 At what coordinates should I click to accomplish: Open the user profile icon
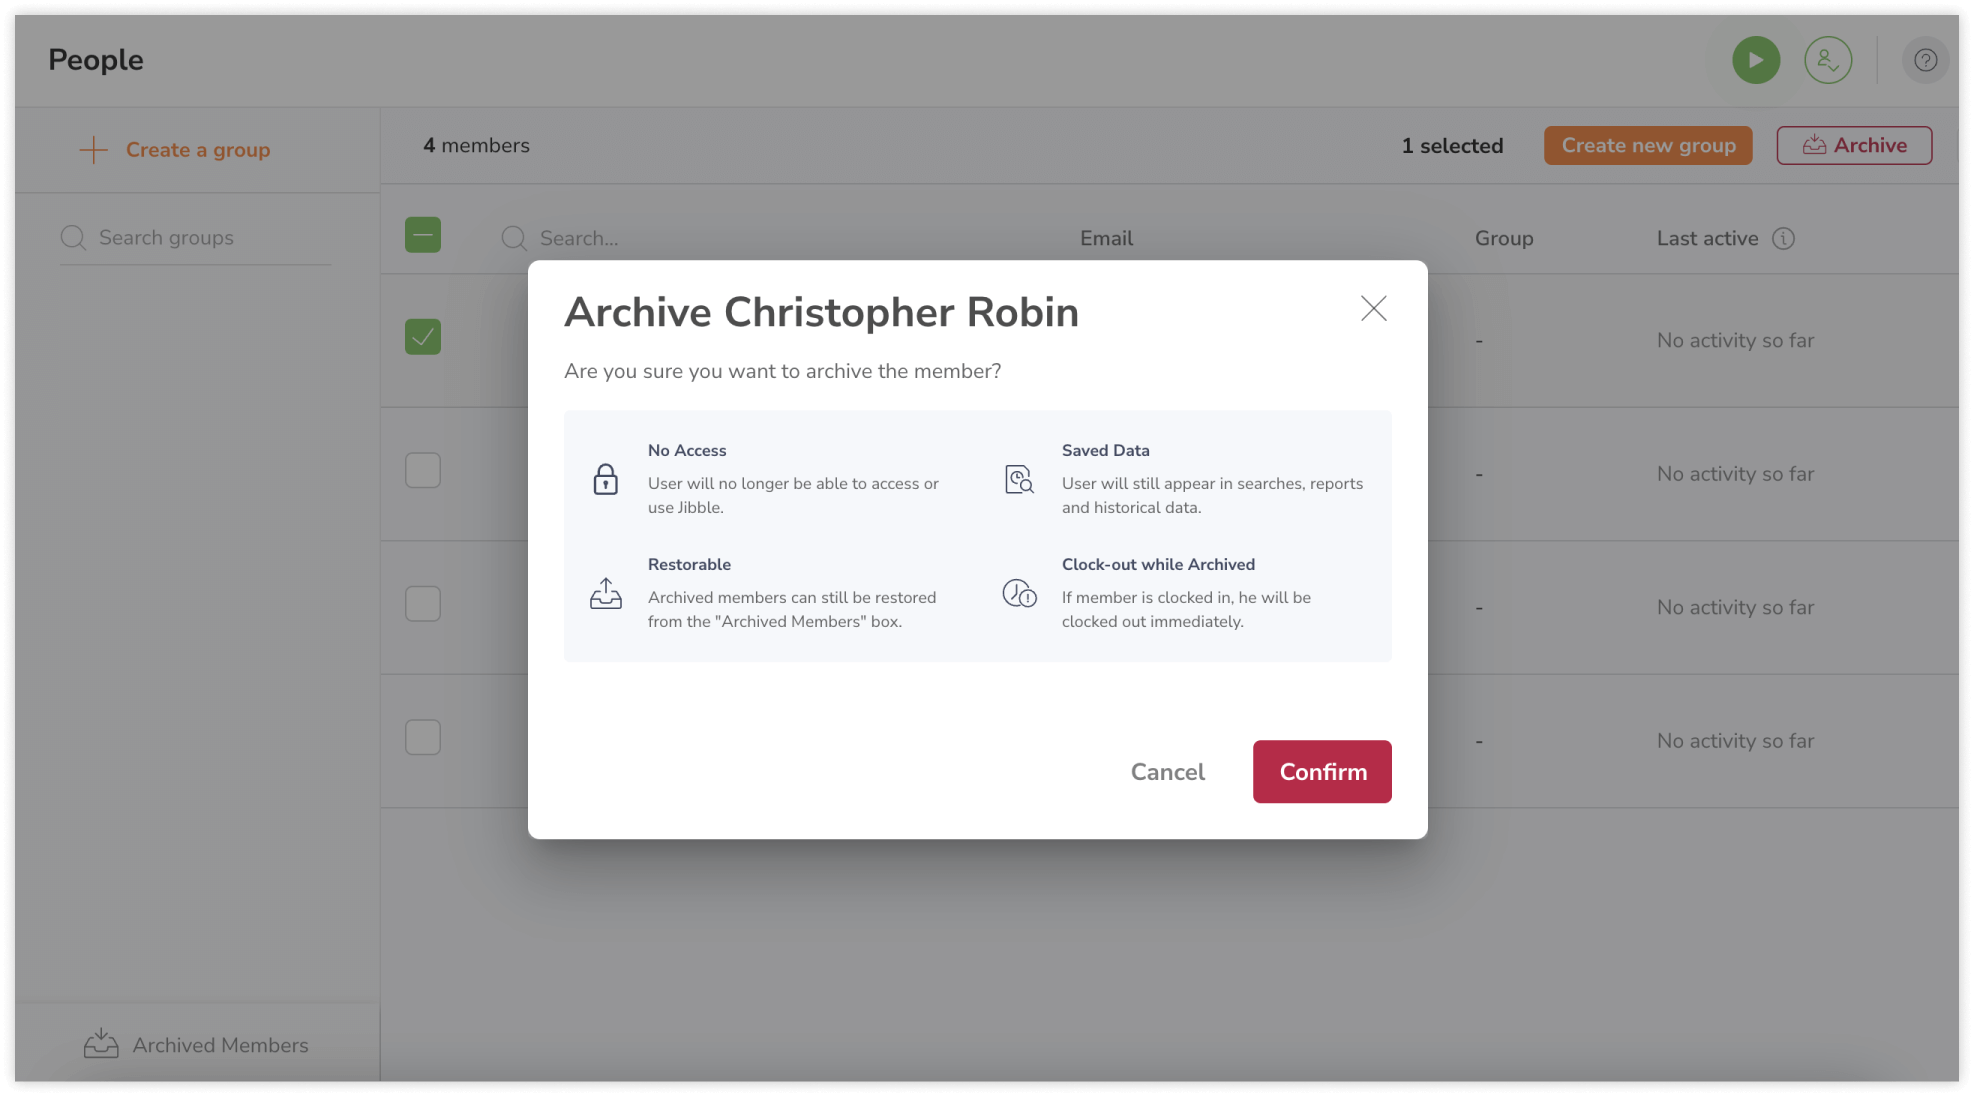[1828, 60]
